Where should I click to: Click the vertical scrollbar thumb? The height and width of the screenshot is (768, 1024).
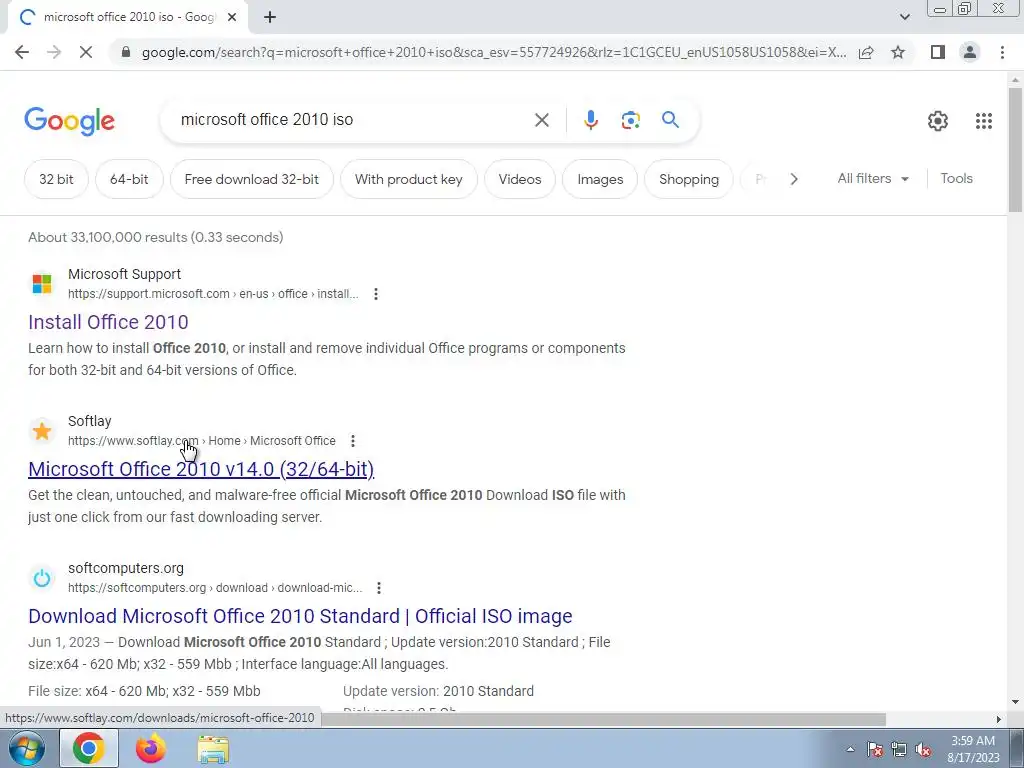(x=1015, y=150)
